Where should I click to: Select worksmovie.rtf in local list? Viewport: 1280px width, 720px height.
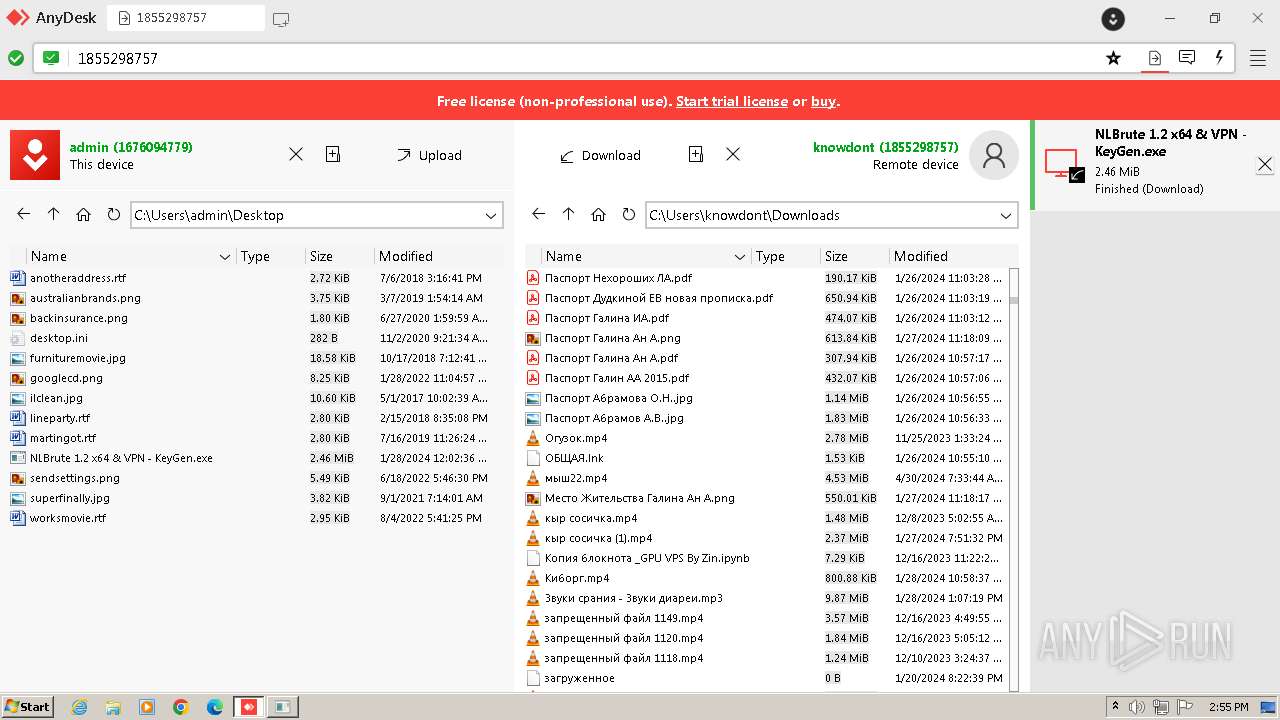(68, 518)
